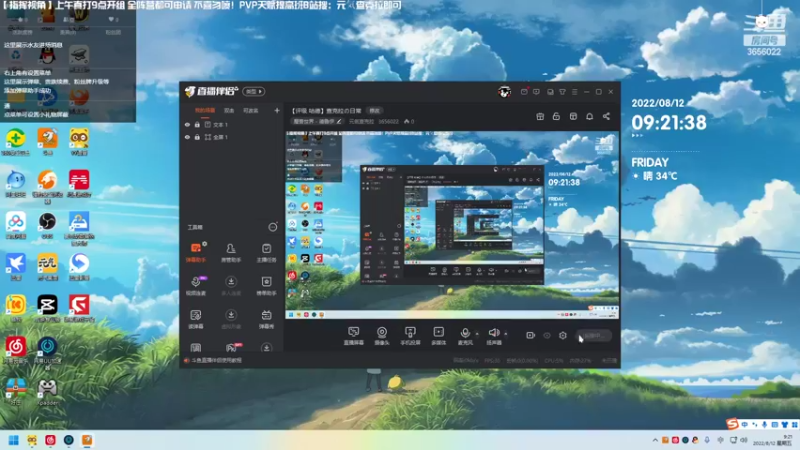Open the orange 直播伴侣 taskbar icon
The width and height of the screenshot is (800, 450).
click(x=87, y=440)
